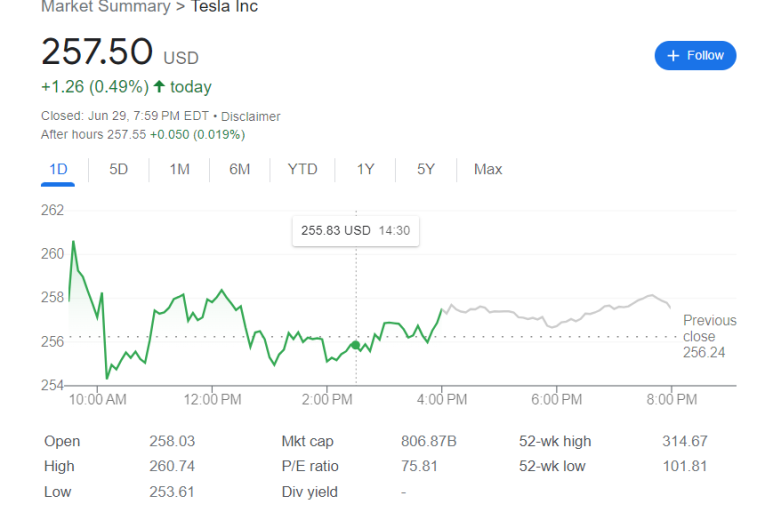Viewport: 773px width, 520px height.
Task: Click the 8:00 PM axis label
Action: [671, 399]
